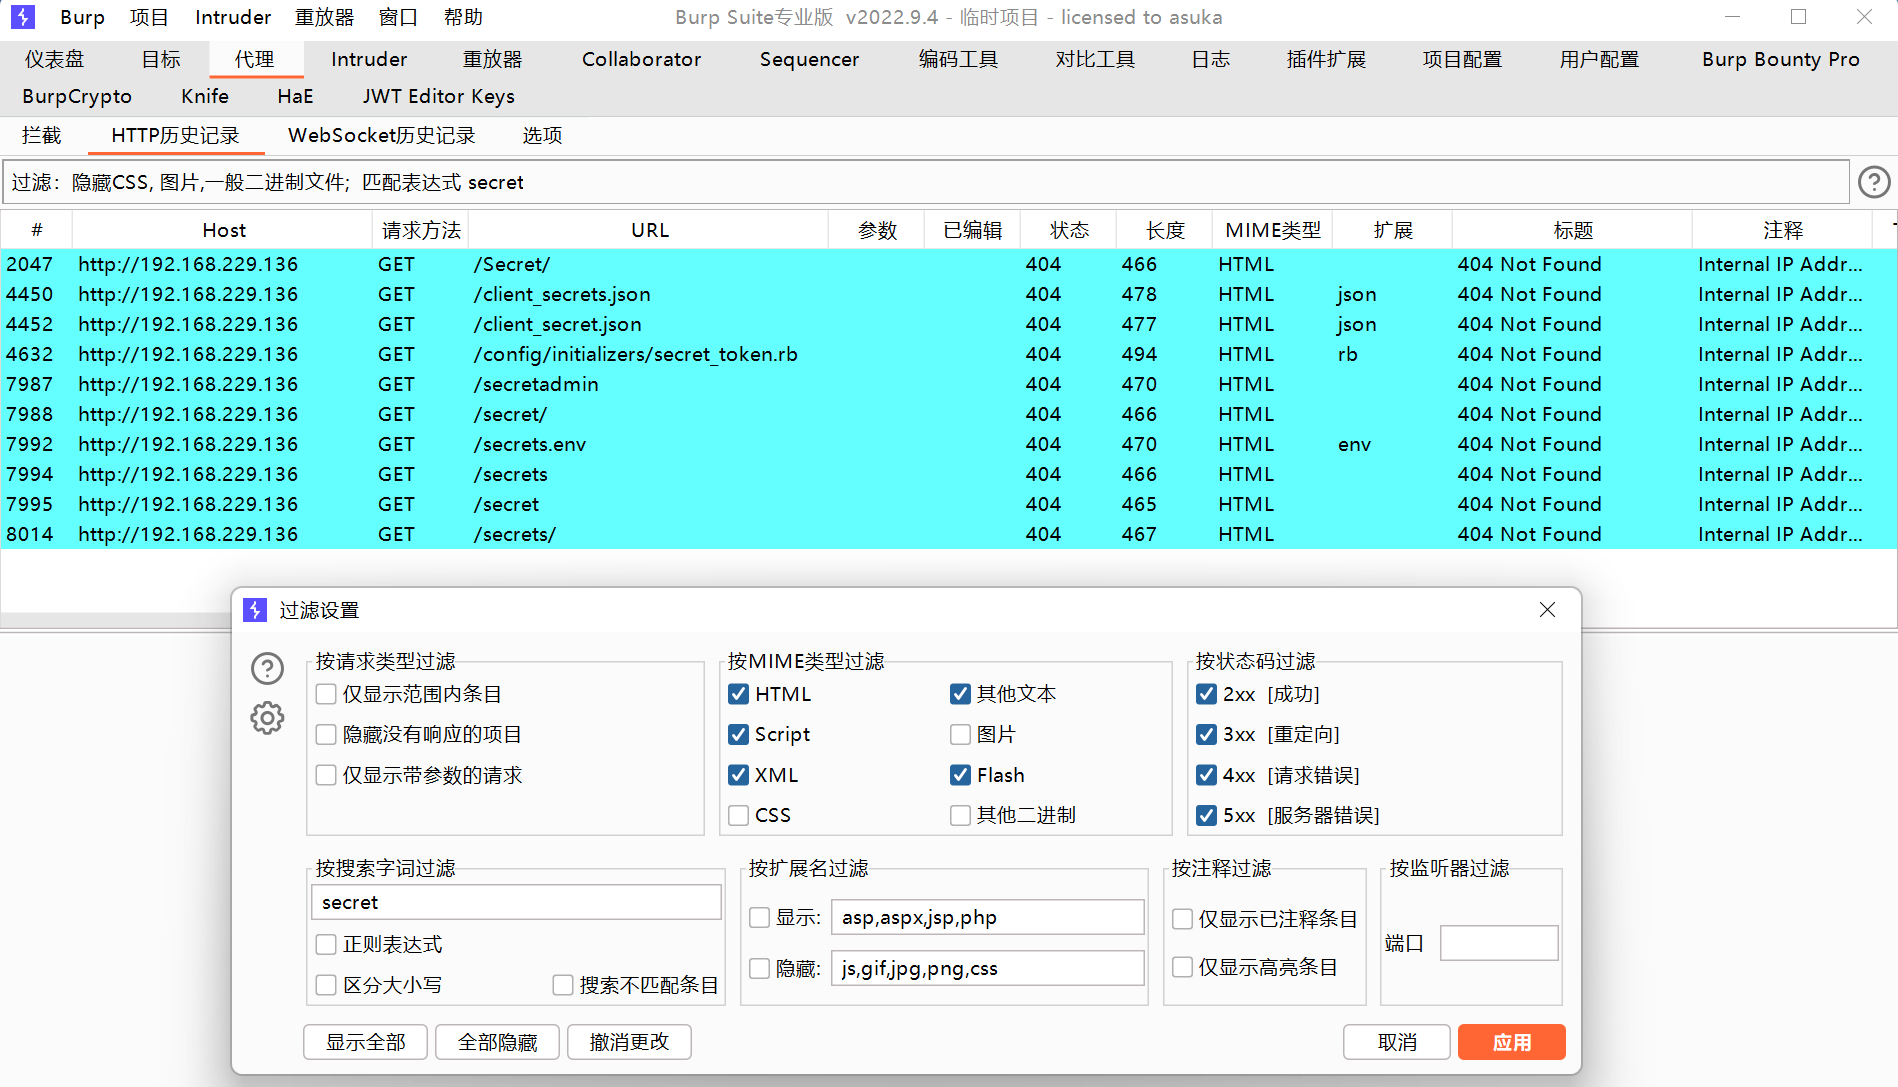Switch to the Collaborator tab
The image size is (1898, 1087).
click(x=642, y=59)
